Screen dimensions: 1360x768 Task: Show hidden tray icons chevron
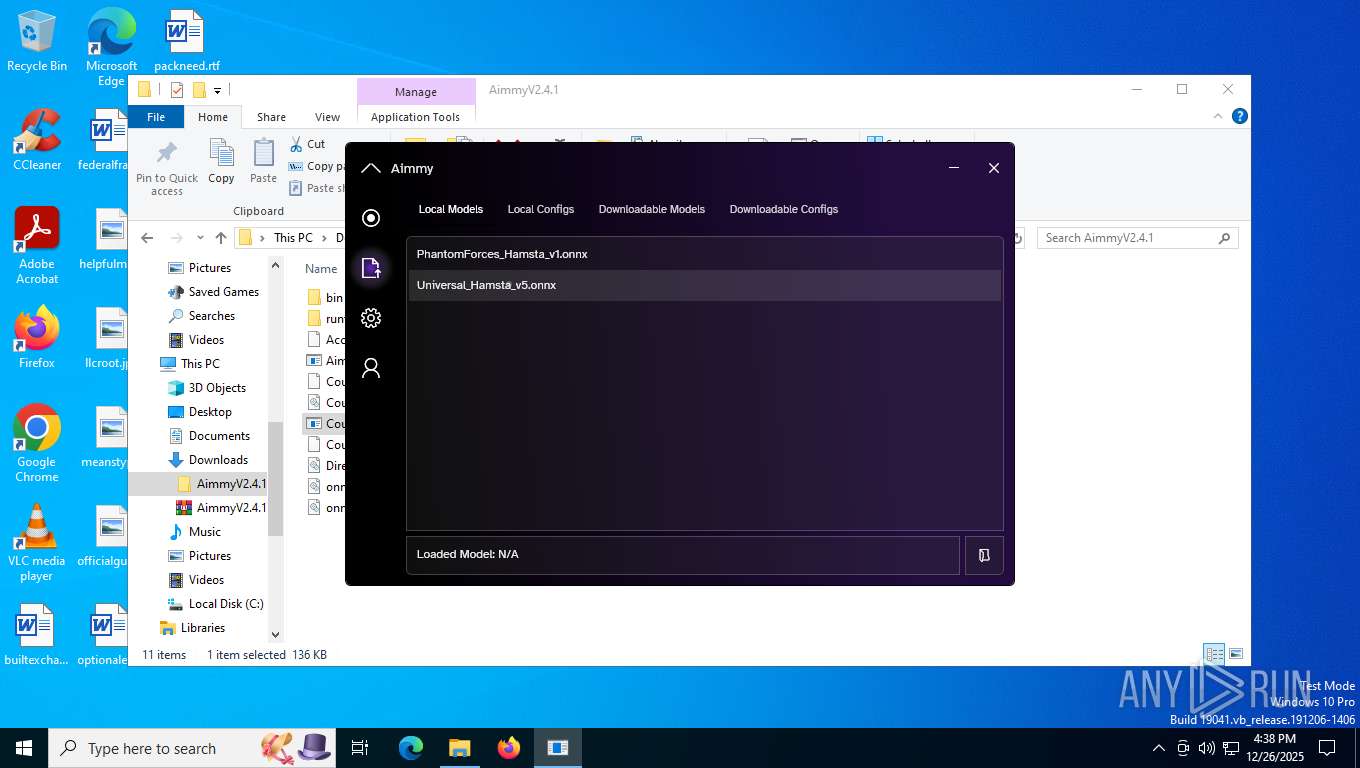(1159, 748)
